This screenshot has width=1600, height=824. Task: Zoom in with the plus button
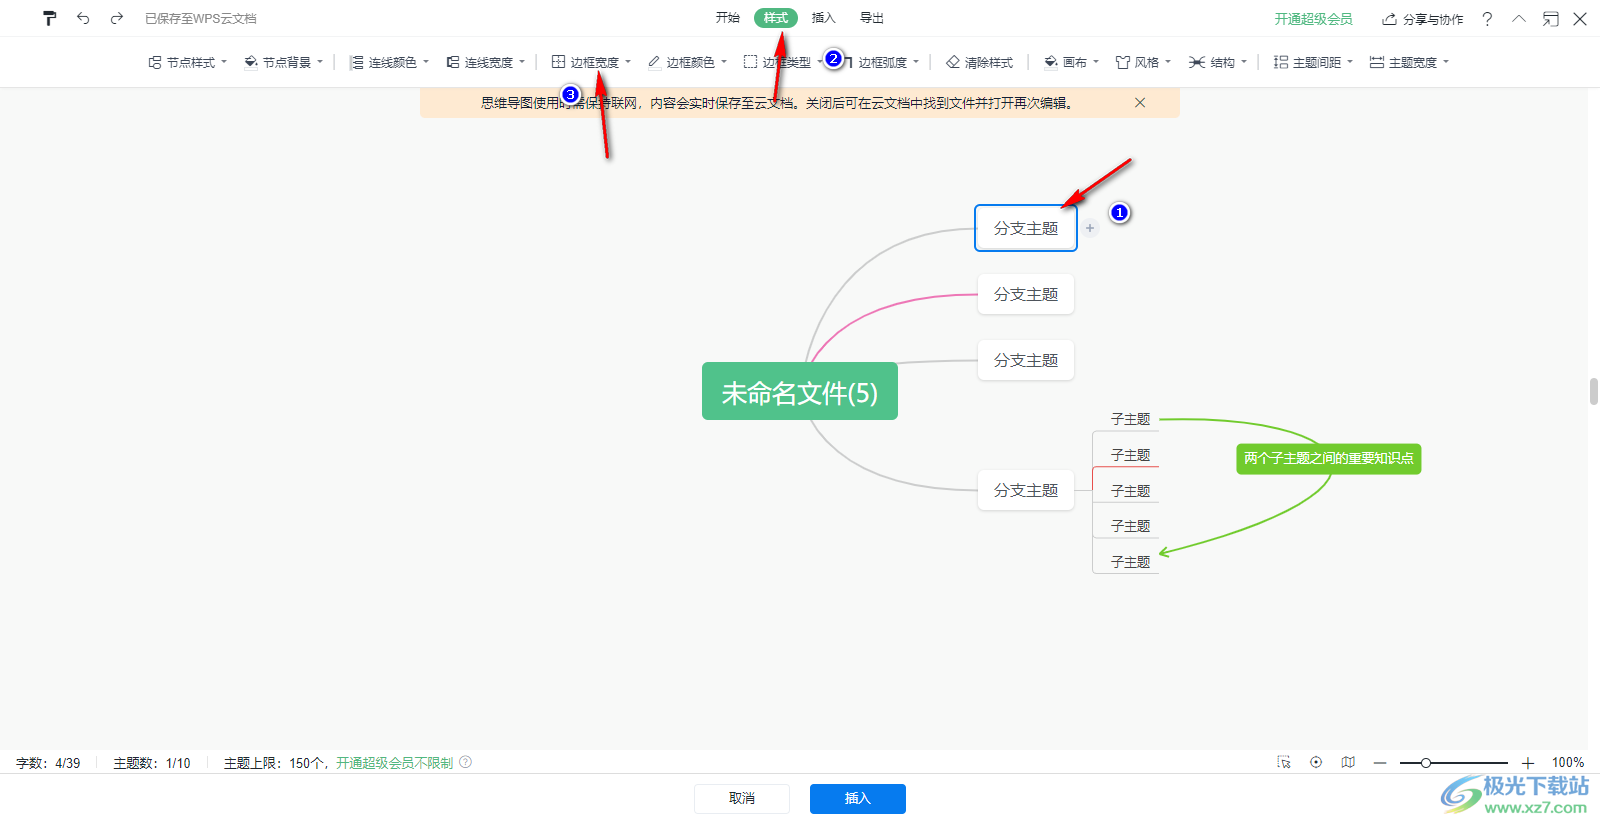[1527, 763]
